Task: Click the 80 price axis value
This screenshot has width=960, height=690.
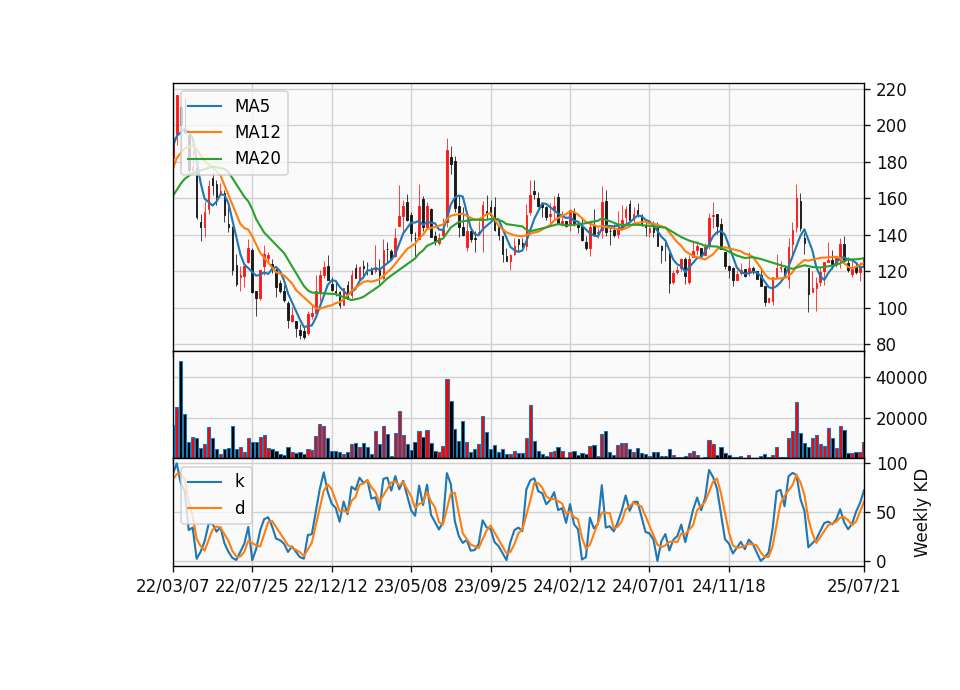Action: pos(887,345)
